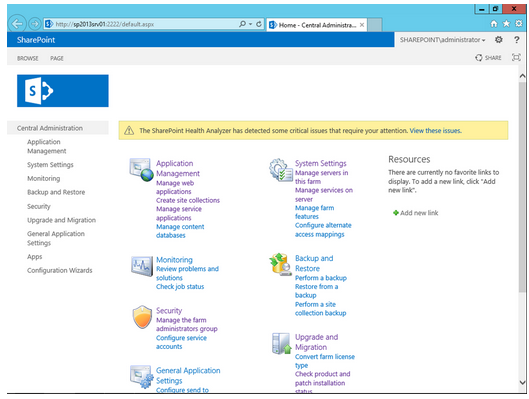Click the SharePoint help question mark
Image resolution: width=529 pixels, height=399 pixels.
(516, 40)
